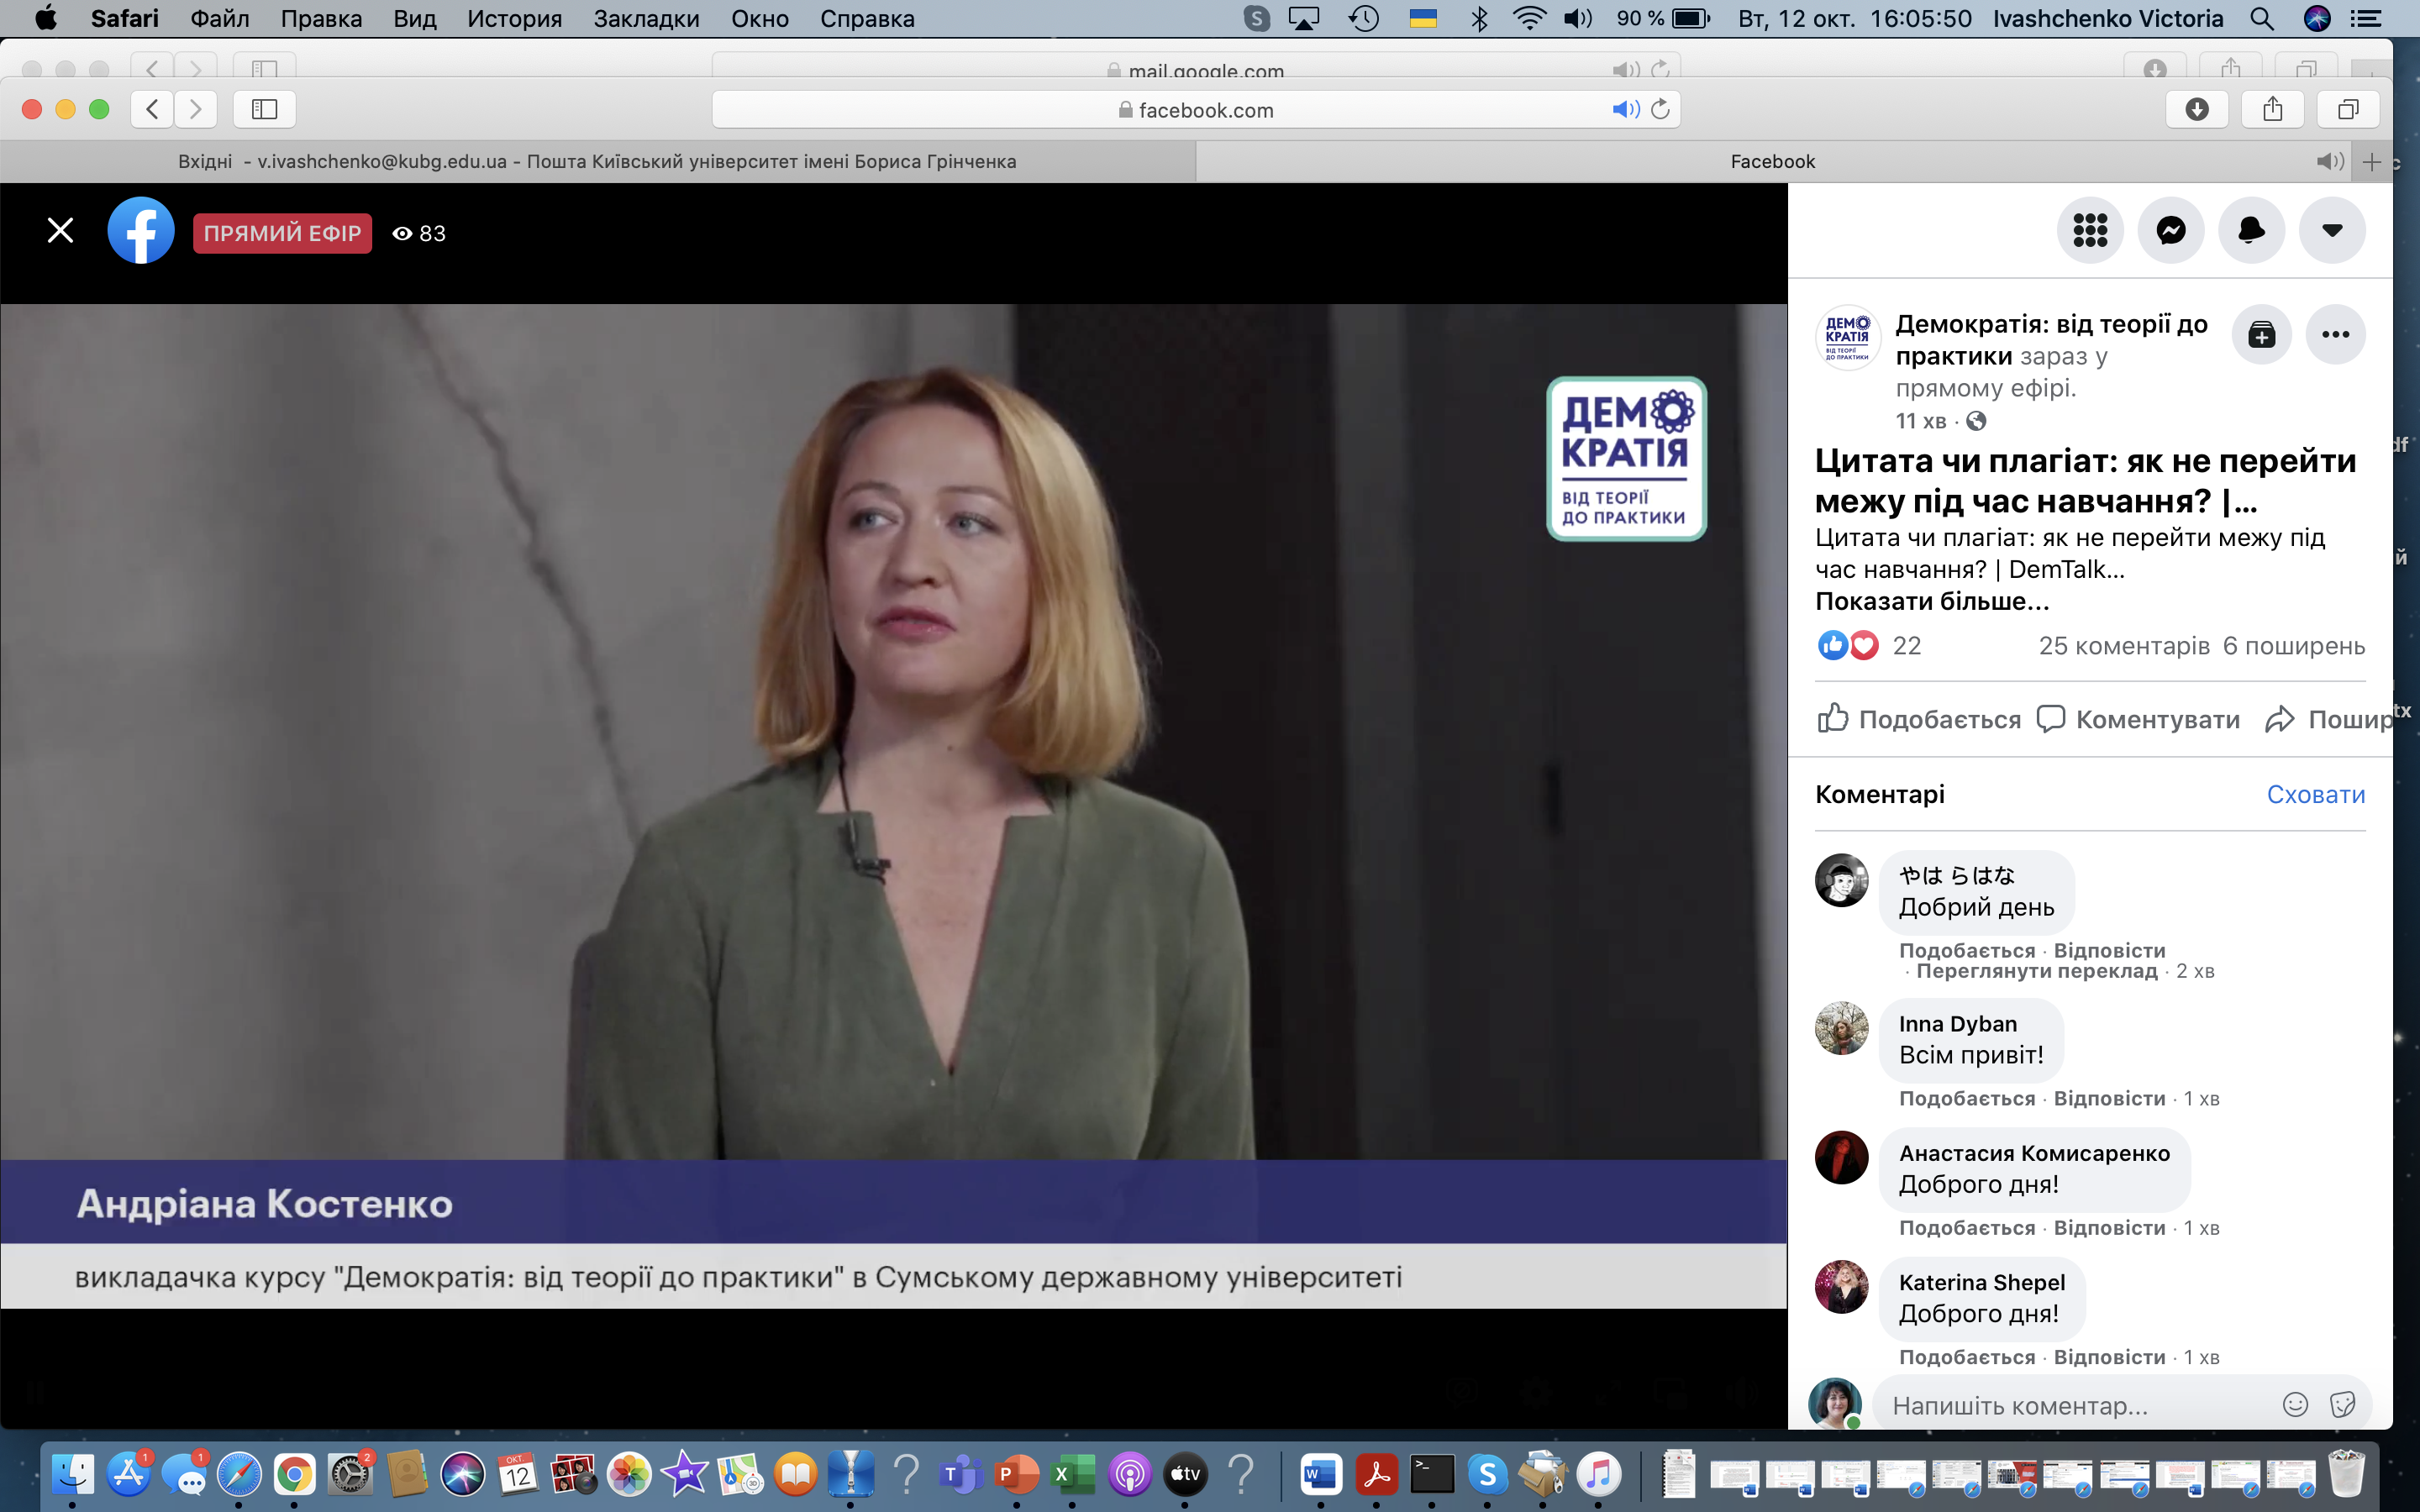2420x1512 pixels.
Task: Open the Facebook apps grid menu
Action: (2090, 231)
